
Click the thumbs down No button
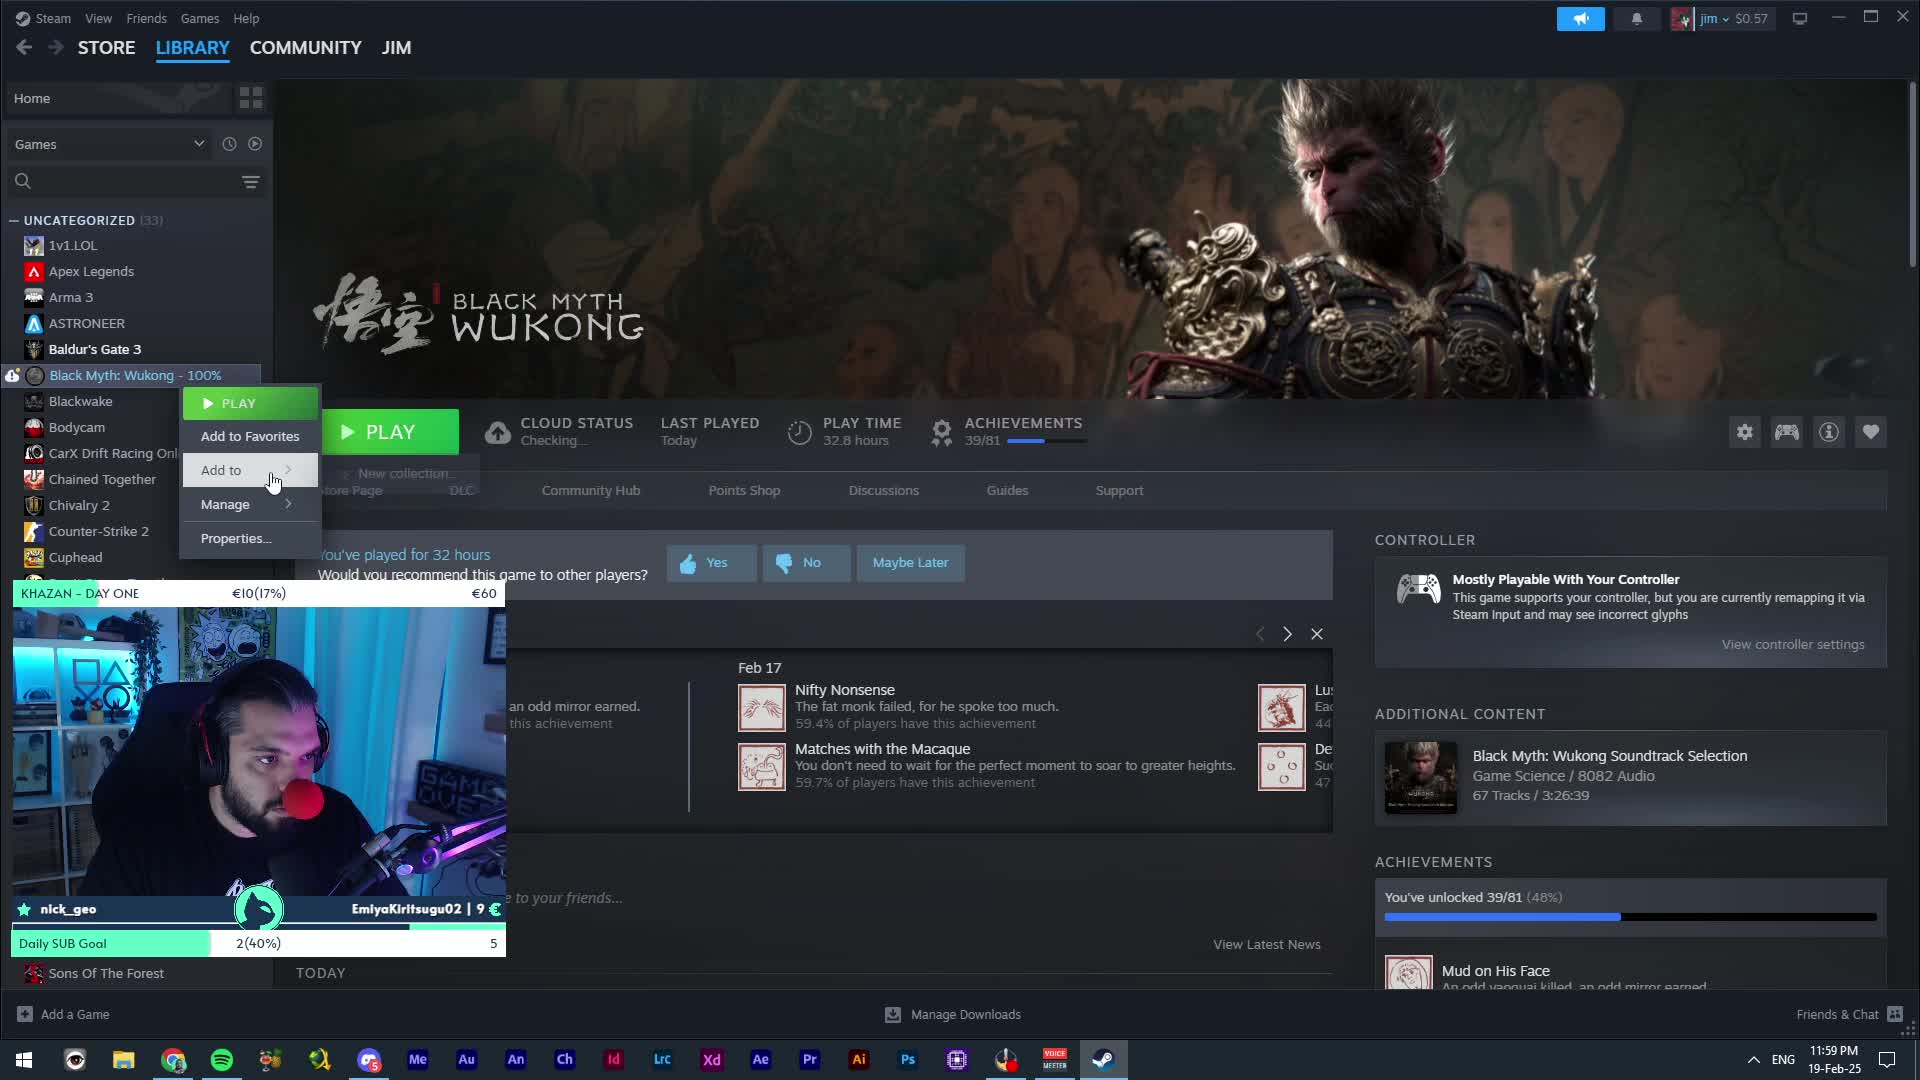(x=806, y=563)
